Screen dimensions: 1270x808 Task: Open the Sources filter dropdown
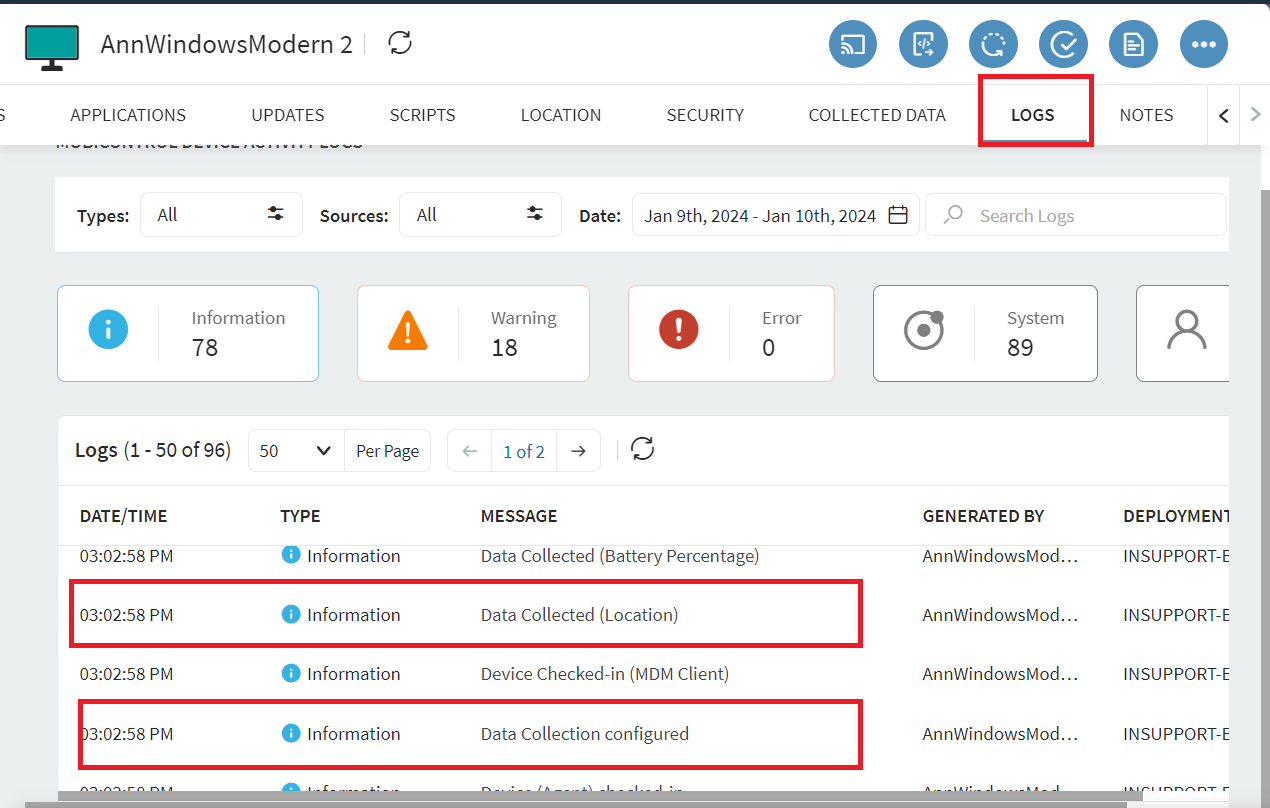(x=480, y=215)
